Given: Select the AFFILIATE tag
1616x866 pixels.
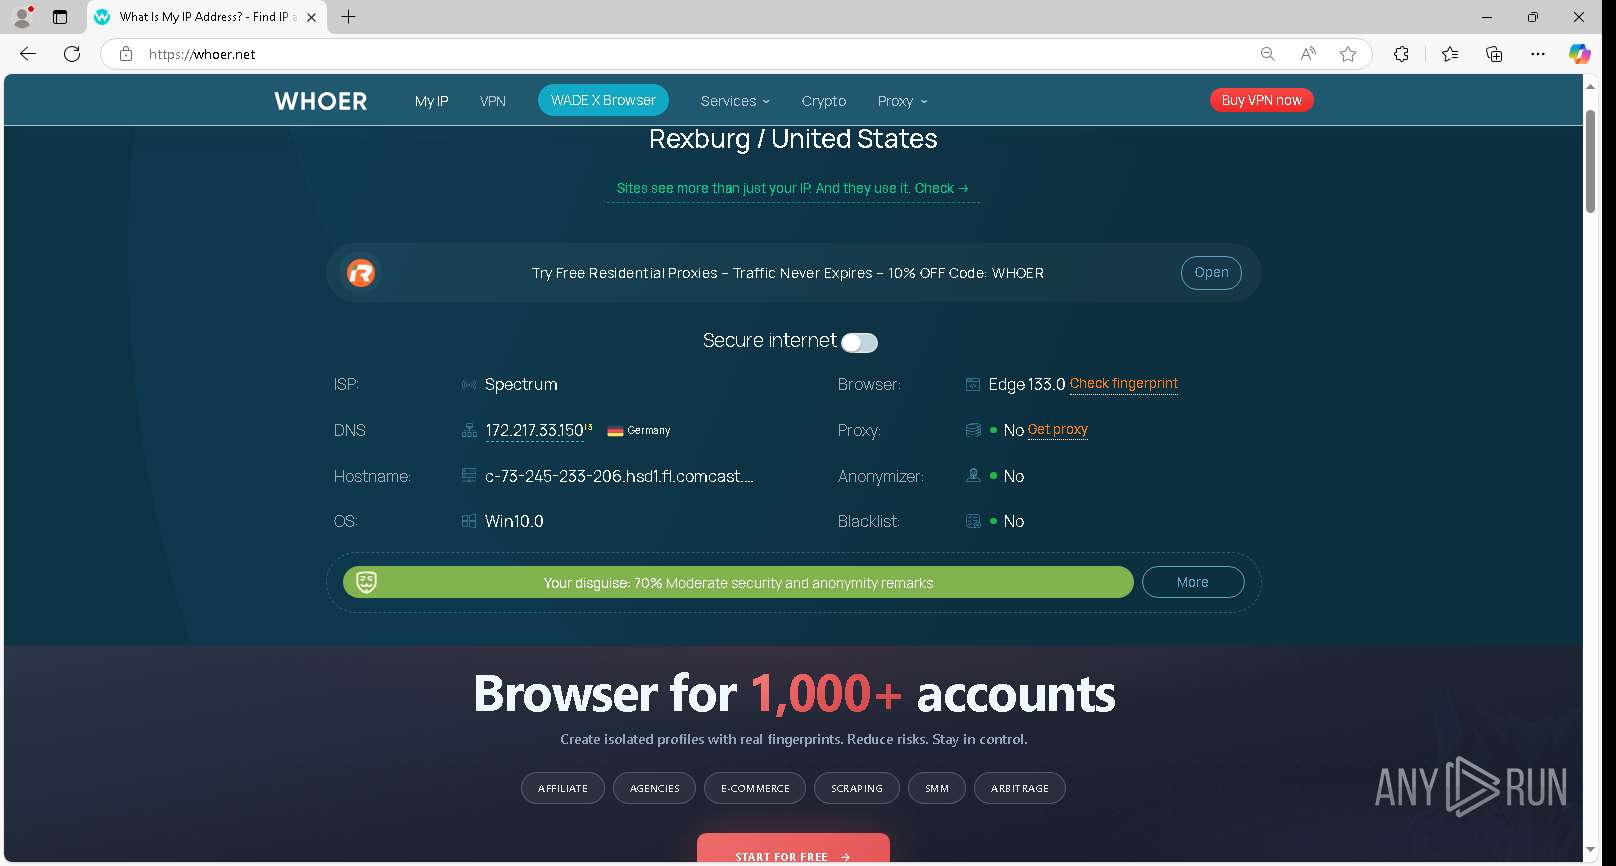Looking at the screenshot, I should point(563,788).
